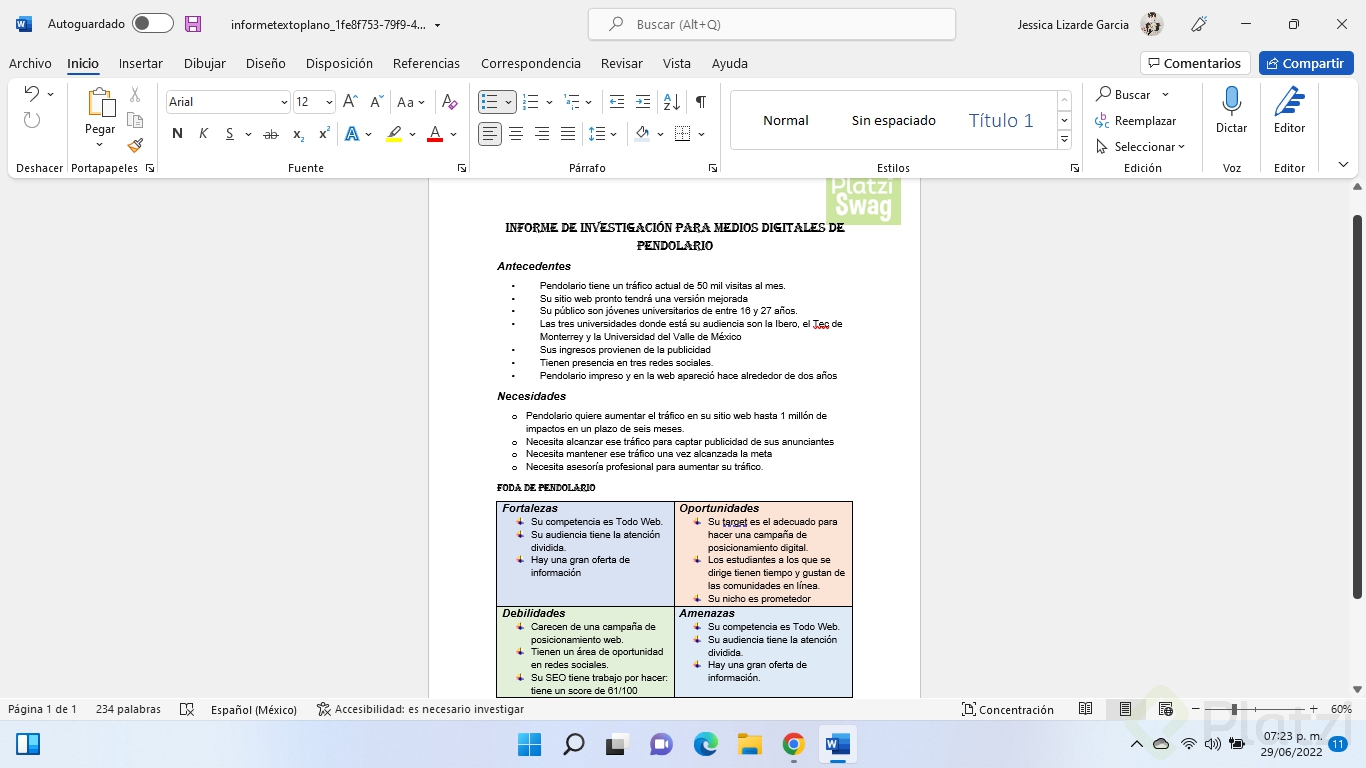Open line and paragraph spacing options

pyautogui.click(x=597, y=134)
